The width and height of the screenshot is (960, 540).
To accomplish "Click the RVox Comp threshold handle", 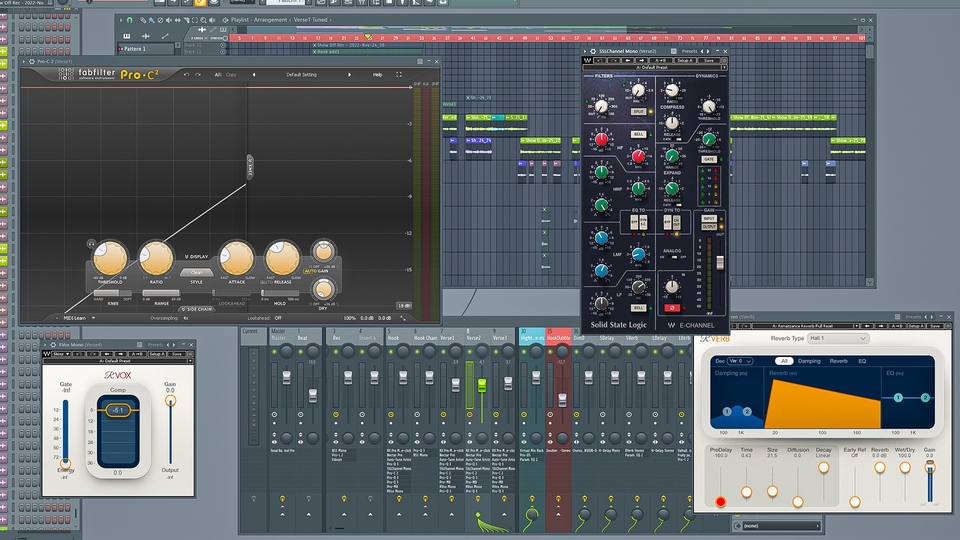I will [118, 410].
